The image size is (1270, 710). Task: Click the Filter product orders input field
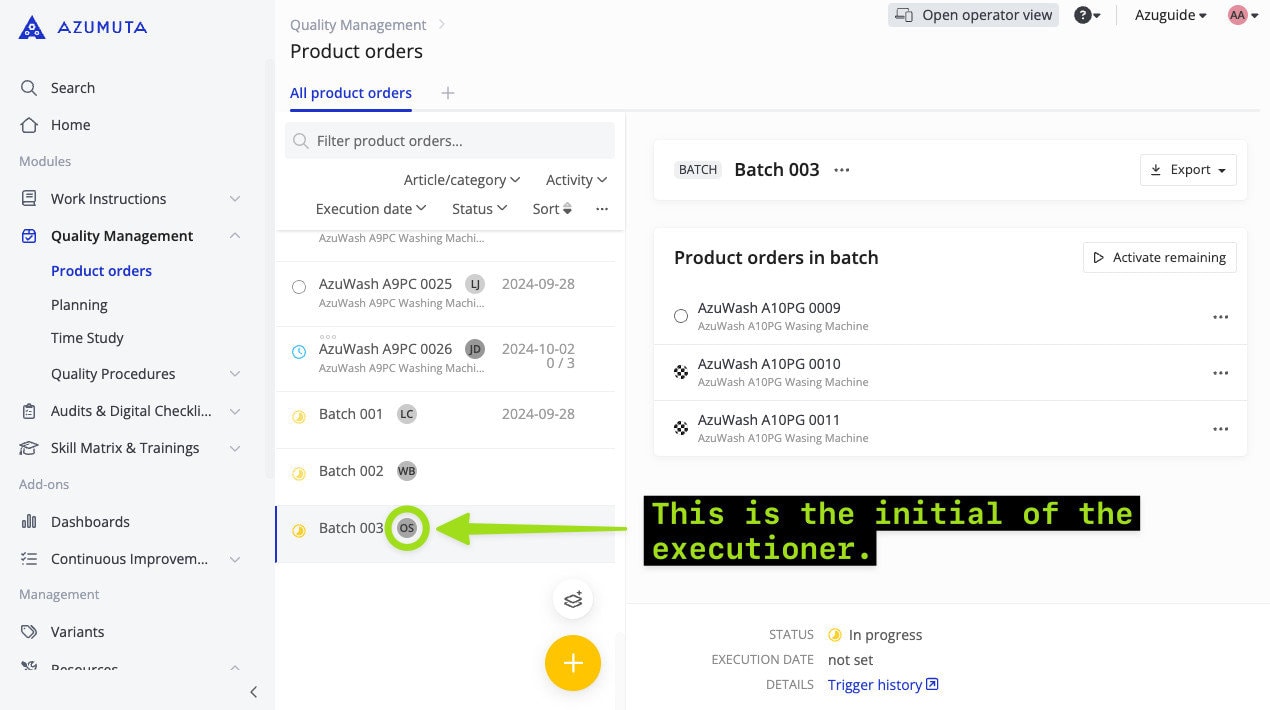[449, 140]
